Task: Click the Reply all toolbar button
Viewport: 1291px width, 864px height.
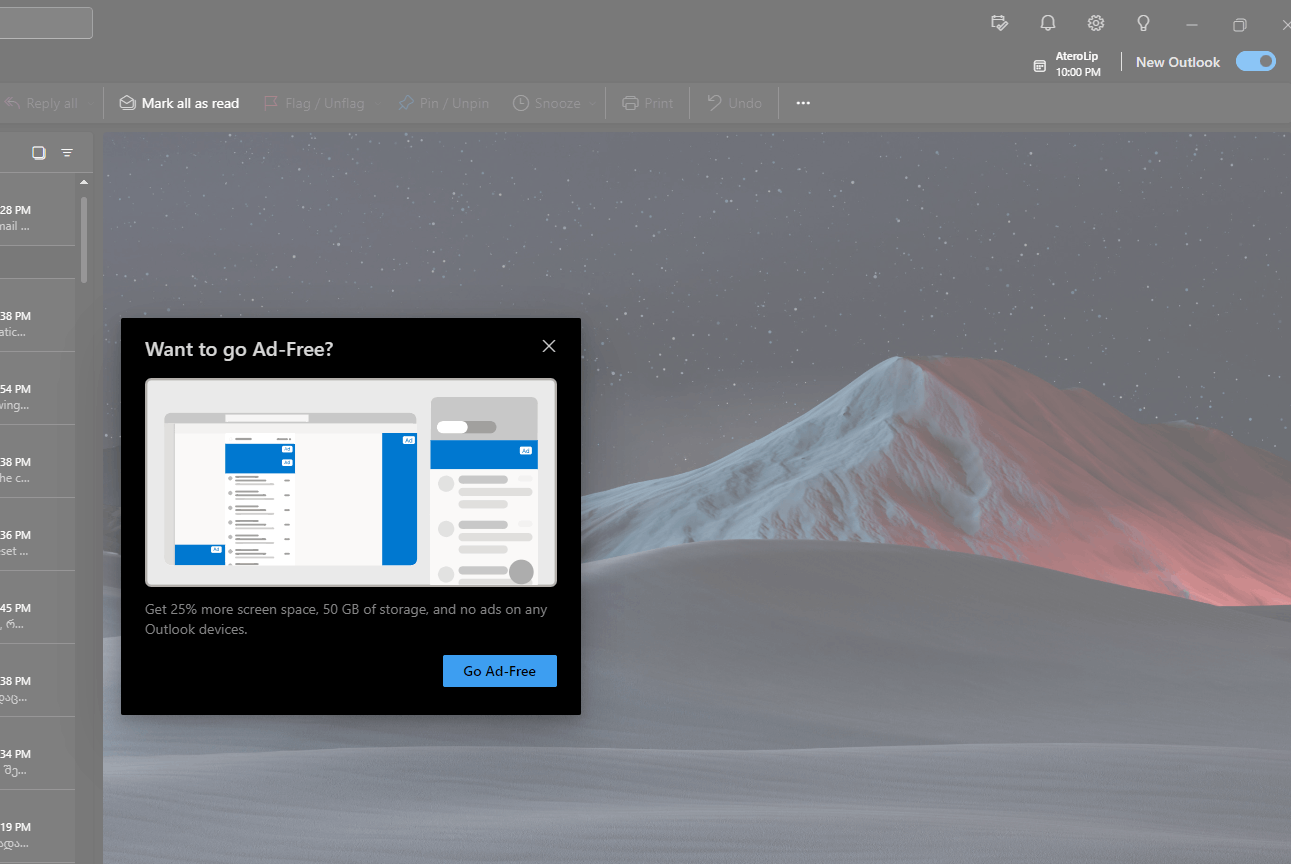Action: pos(41,103)
